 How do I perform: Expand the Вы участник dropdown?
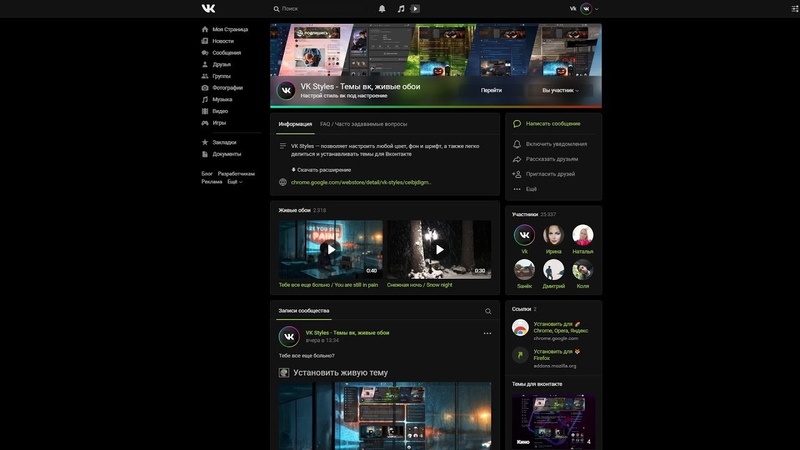pyautogui.click(x=560, y=90)
